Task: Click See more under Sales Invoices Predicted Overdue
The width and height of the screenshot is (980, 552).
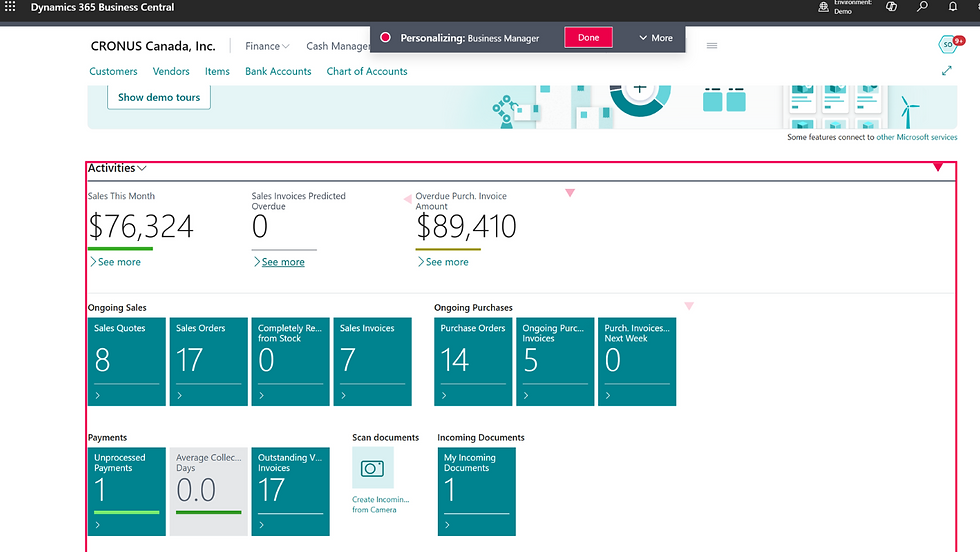Action: click(x=279, y=262)
